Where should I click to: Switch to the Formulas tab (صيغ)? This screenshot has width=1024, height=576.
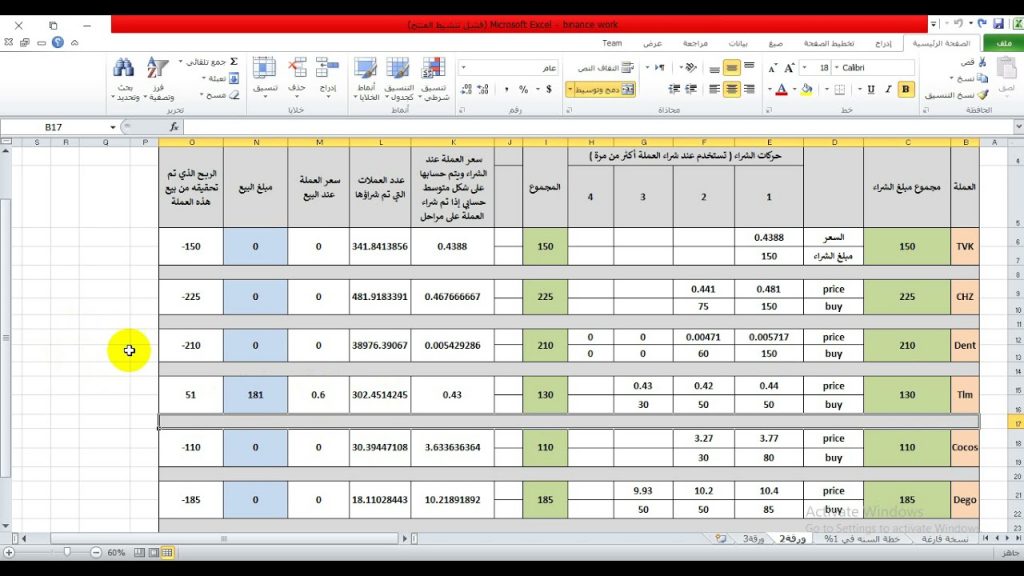point(775,43)
